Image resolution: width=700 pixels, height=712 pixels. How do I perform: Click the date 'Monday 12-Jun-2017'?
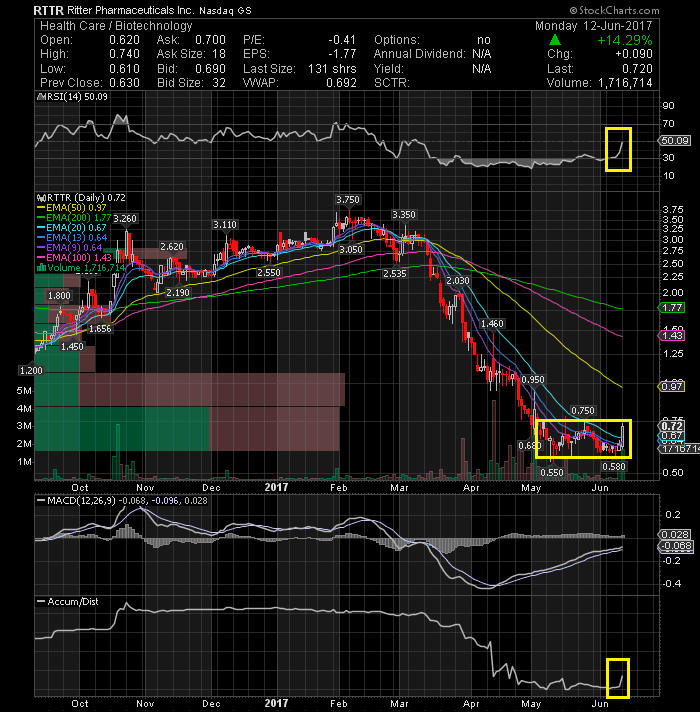tap(593, 26)
